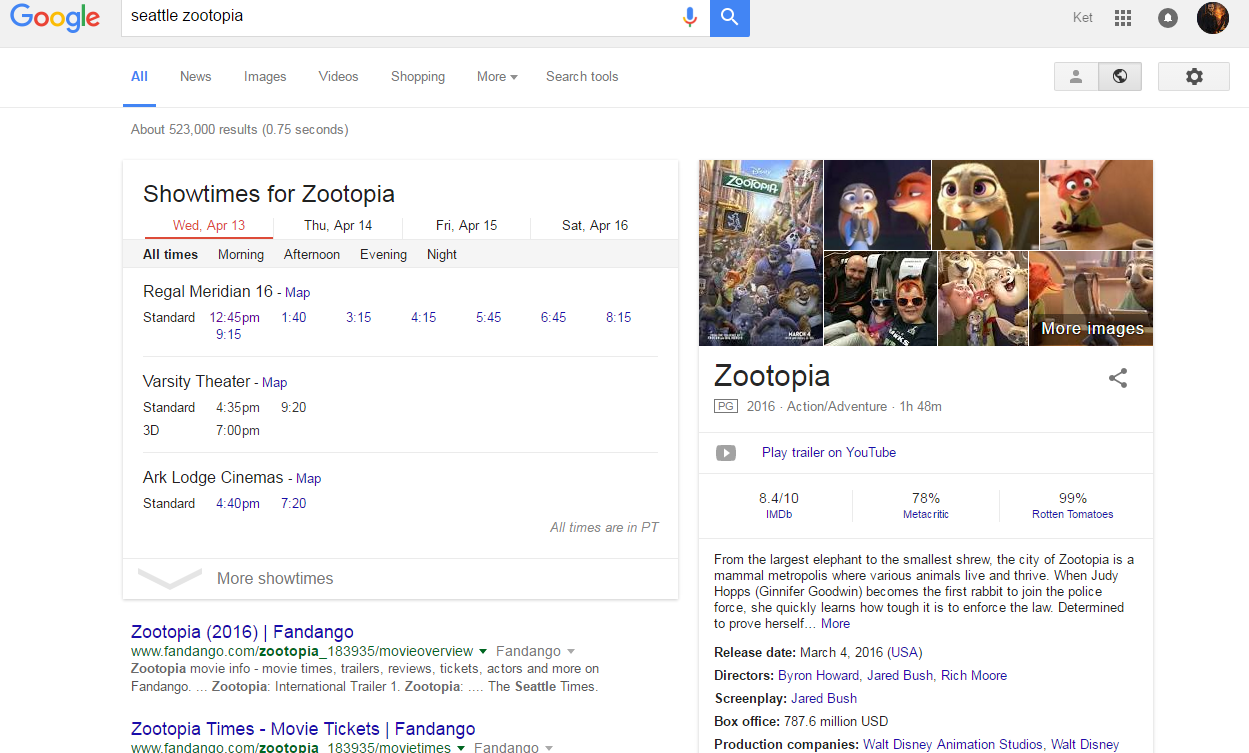
Task: Filter showtimes by All times
Action: click(x=170, y=254)
